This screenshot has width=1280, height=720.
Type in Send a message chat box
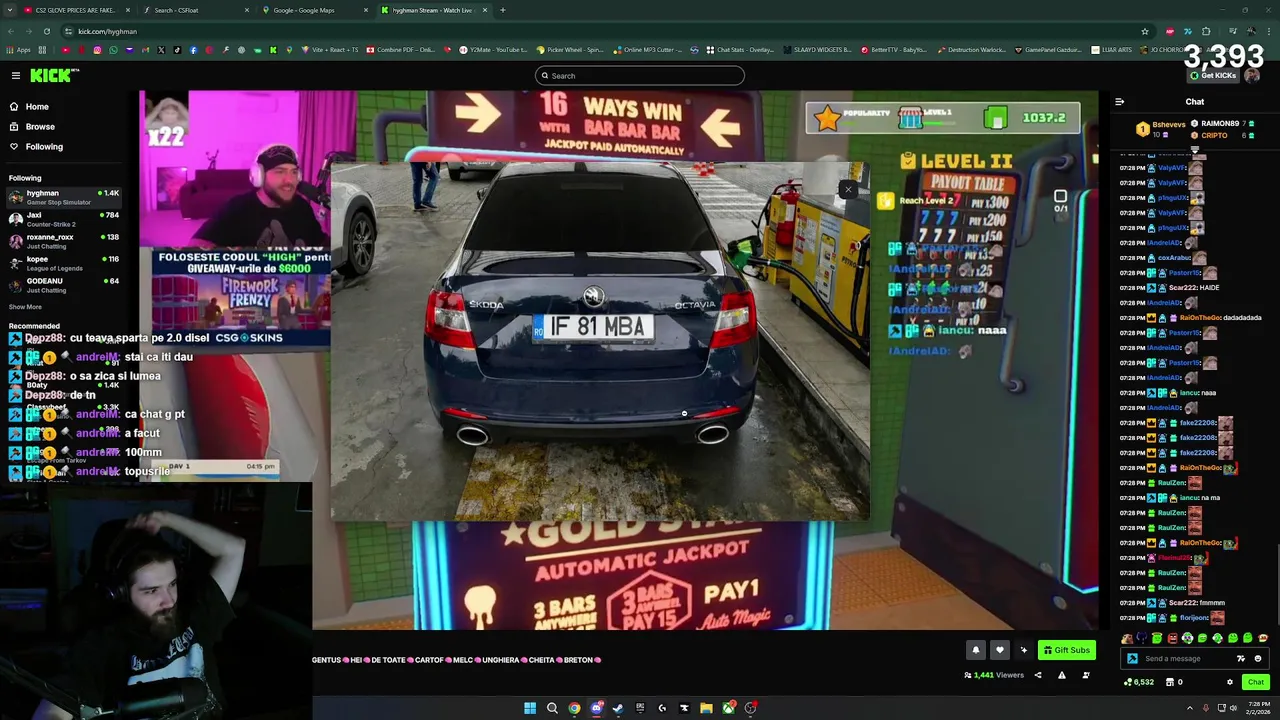point(1185,658)
